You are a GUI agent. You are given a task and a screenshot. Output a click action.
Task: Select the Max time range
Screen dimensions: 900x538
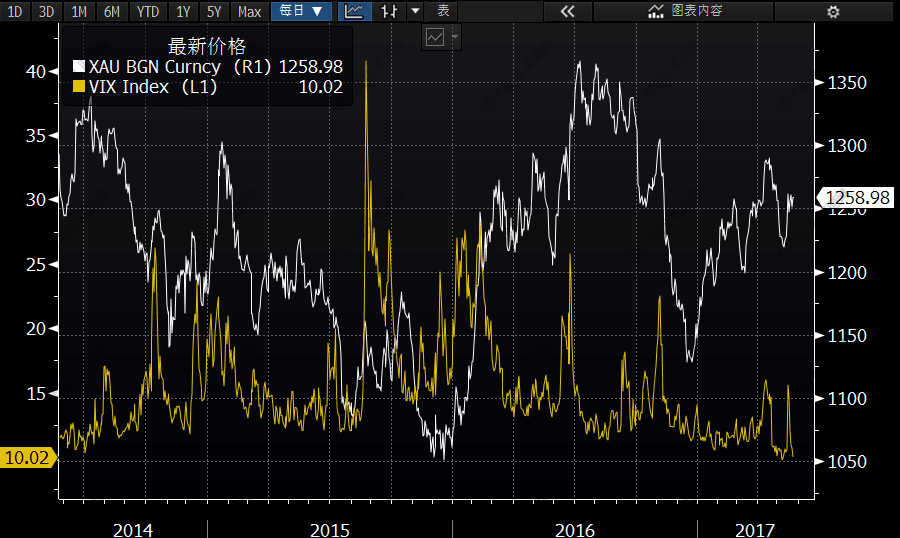pyautogui.click(x=249, y=11)
